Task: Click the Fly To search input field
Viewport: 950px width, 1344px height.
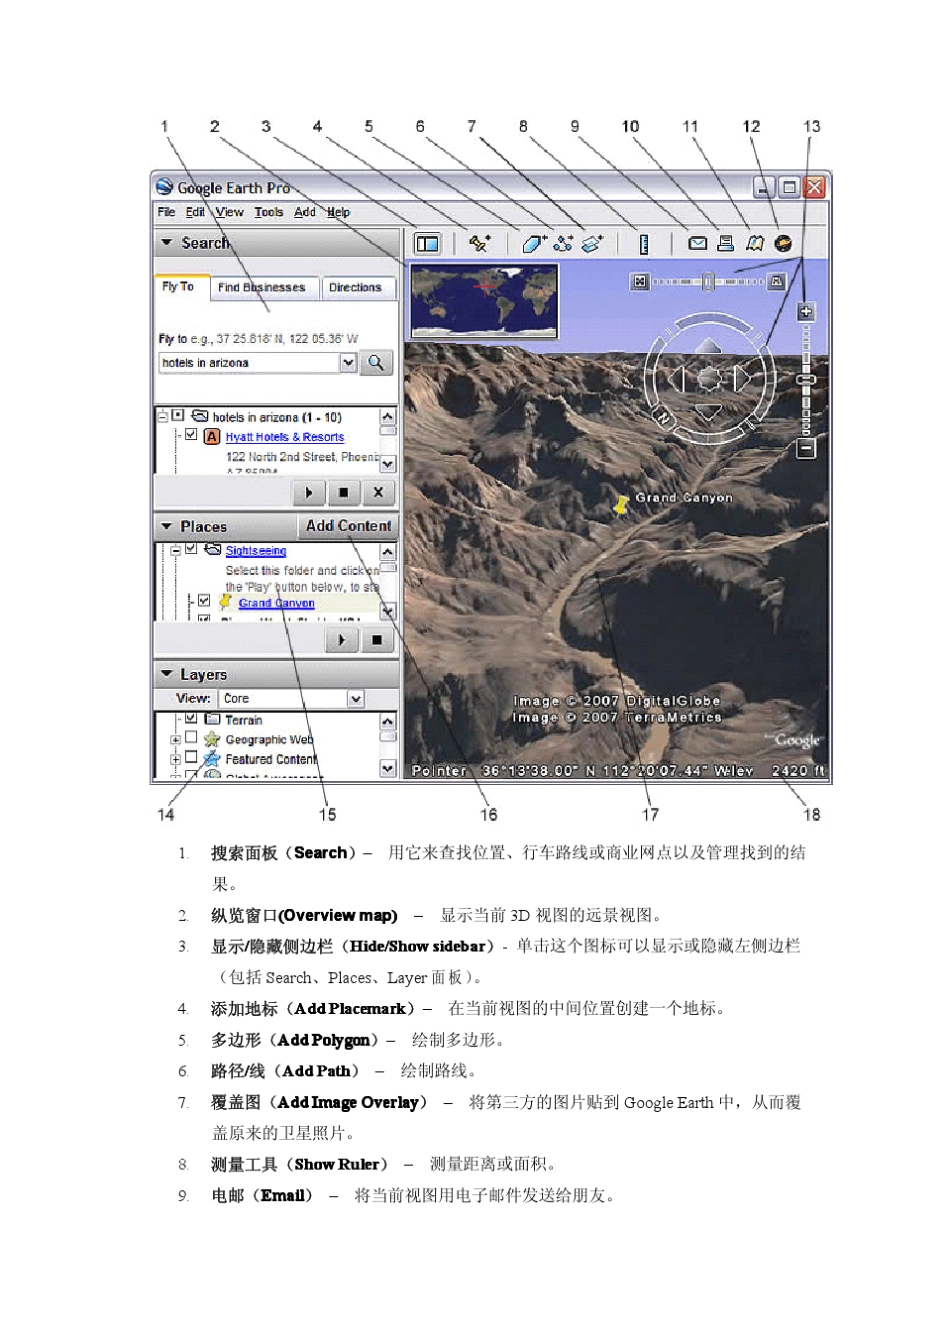Action: (249, 362)
